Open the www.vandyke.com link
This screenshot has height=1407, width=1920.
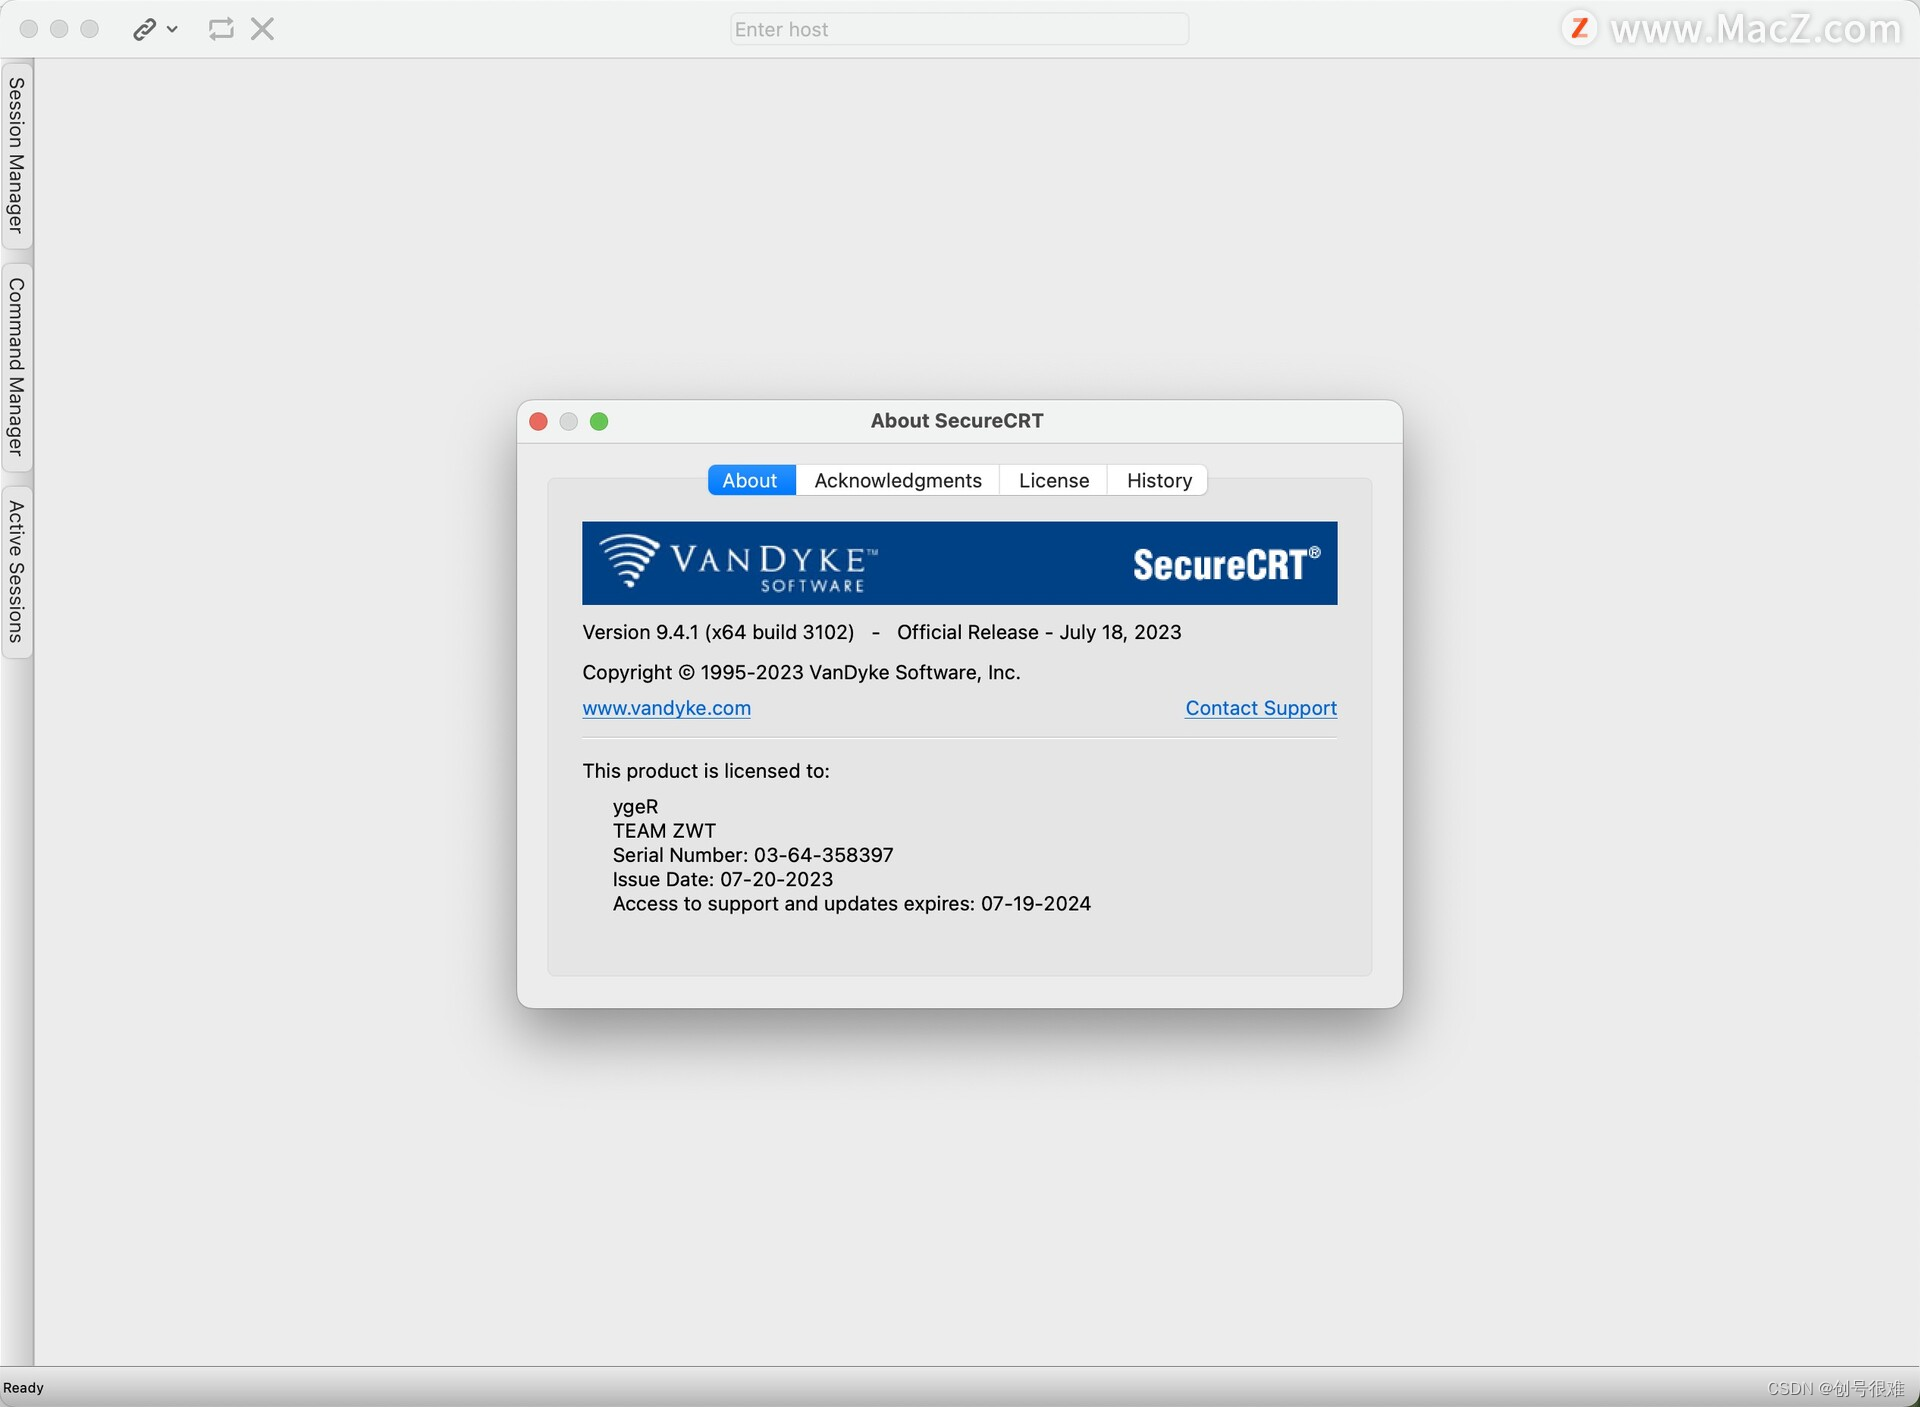[x=667, y=708]
